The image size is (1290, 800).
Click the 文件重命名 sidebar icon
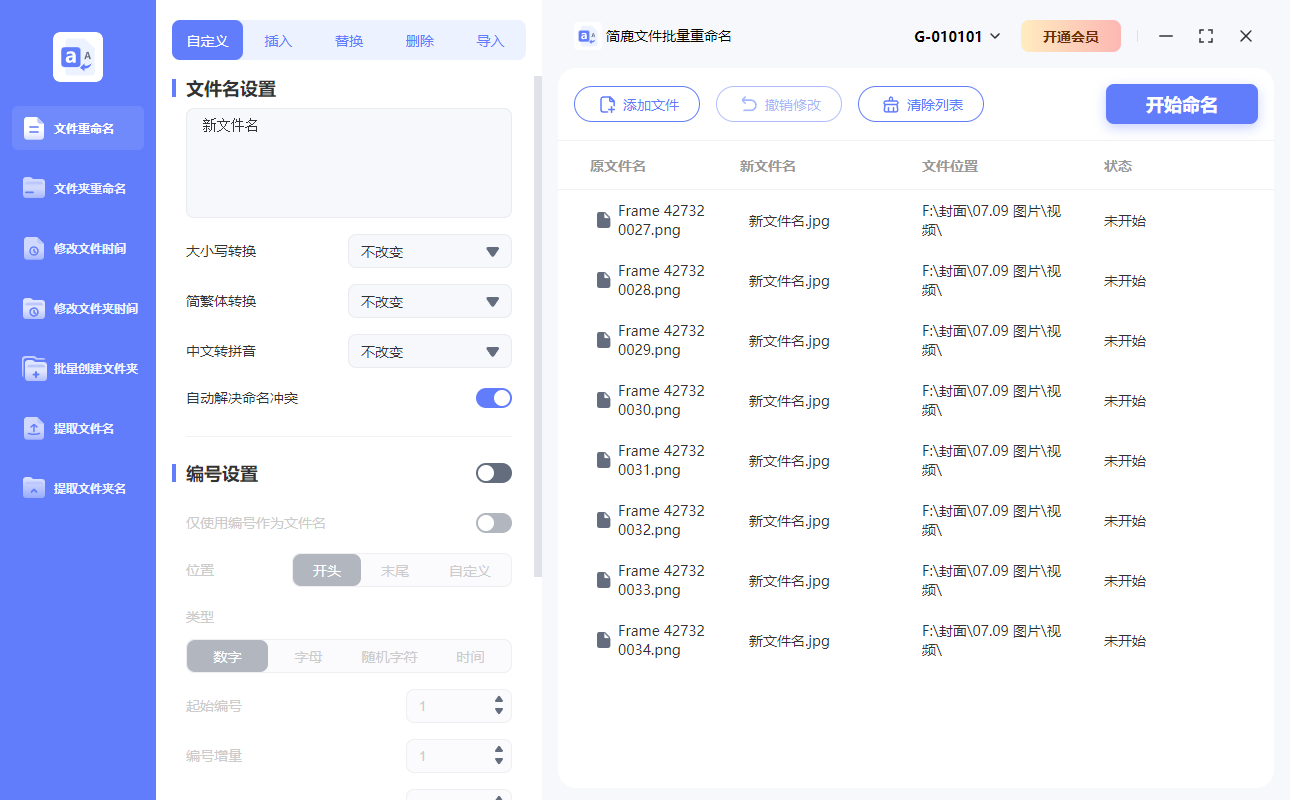tap(34, 128)
